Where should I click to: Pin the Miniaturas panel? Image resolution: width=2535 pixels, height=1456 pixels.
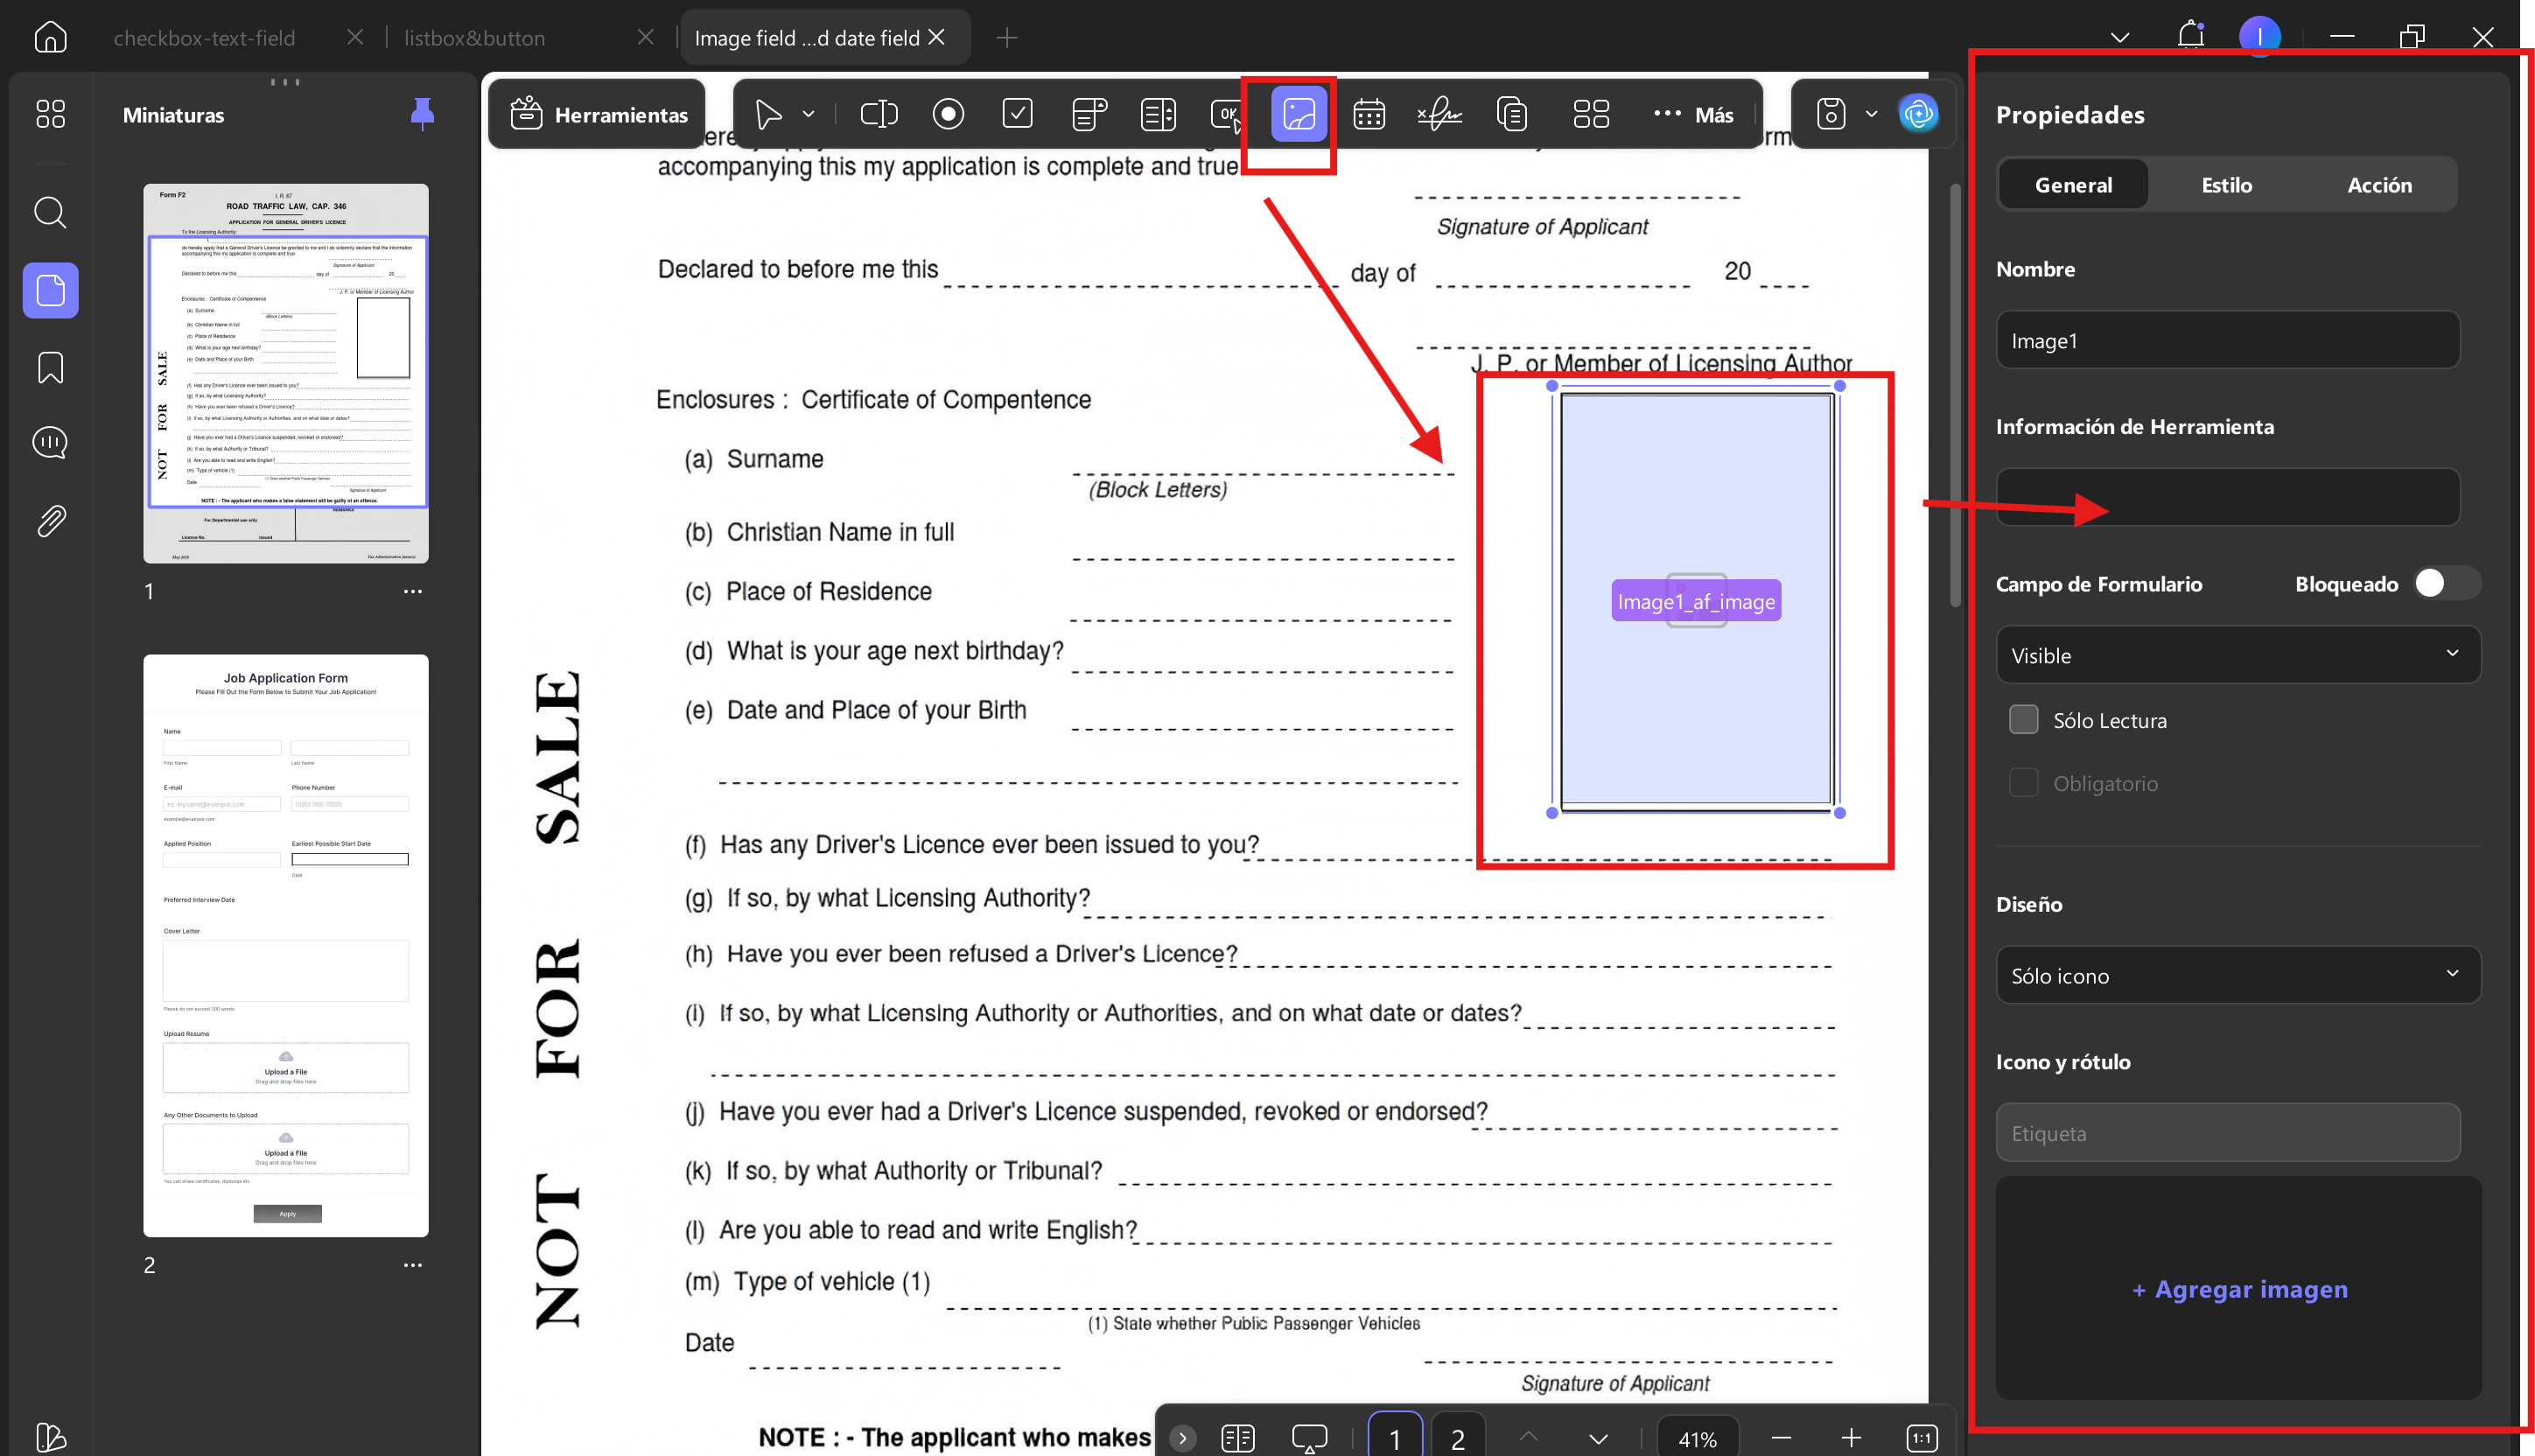[x=422, y=114]
